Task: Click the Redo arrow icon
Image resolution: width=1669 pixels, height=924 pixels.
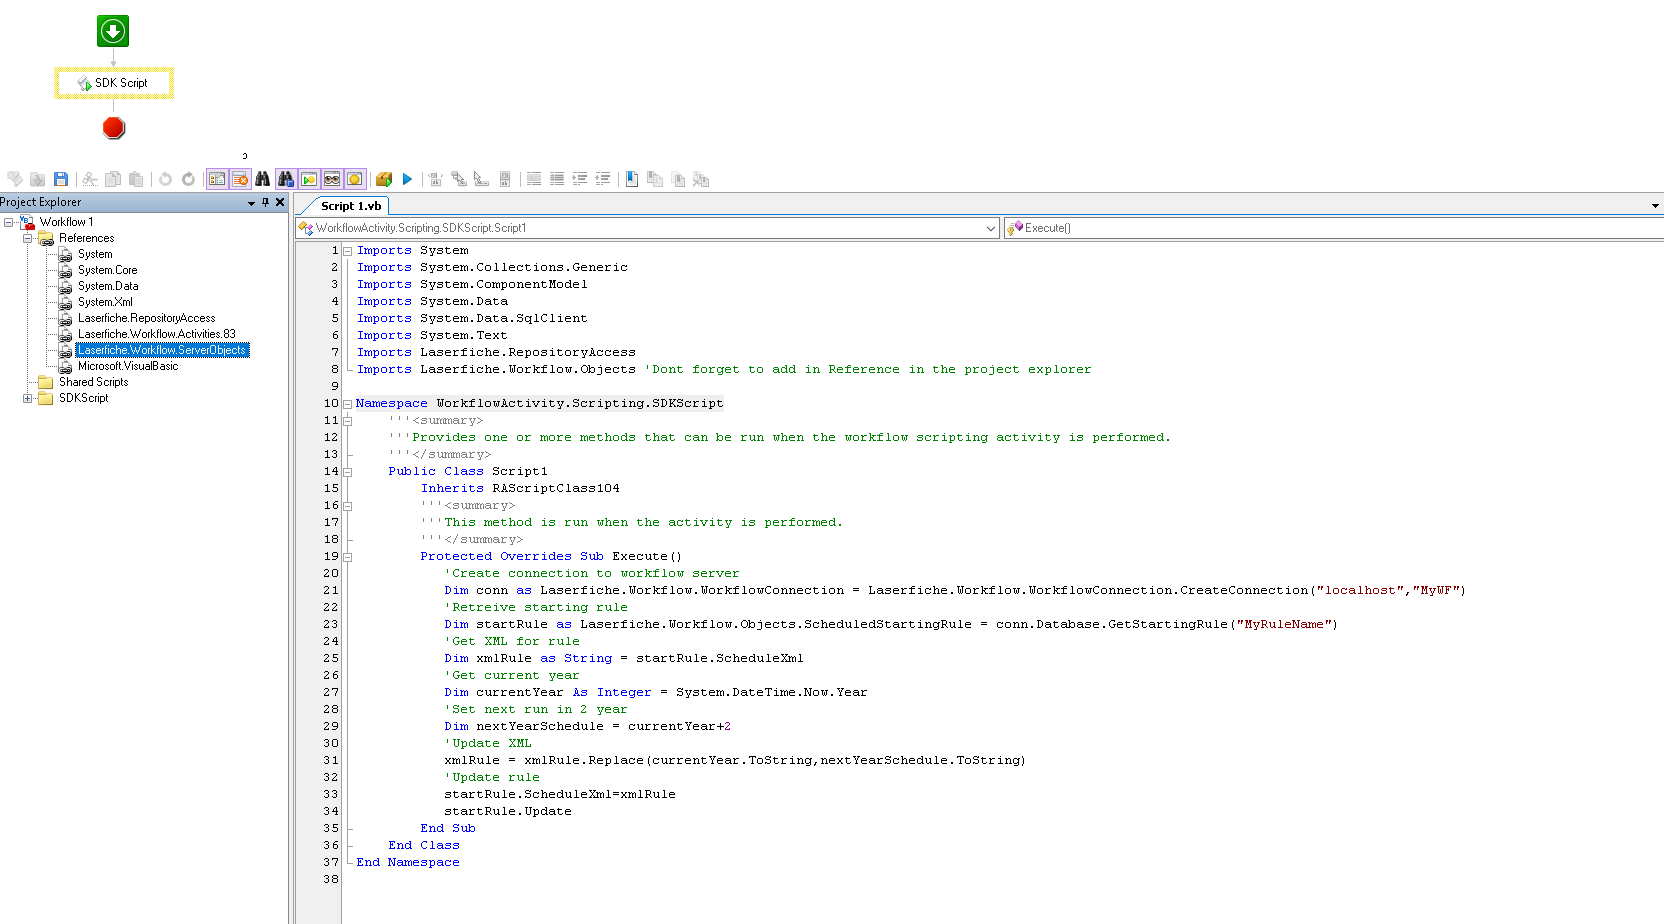Action: pyautogui.click(x=188, y=179)
